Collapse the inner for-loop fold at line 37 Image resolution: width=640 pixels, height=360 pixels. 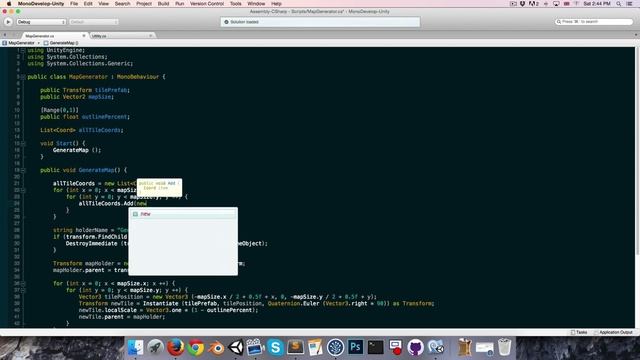tap(23, 290)
